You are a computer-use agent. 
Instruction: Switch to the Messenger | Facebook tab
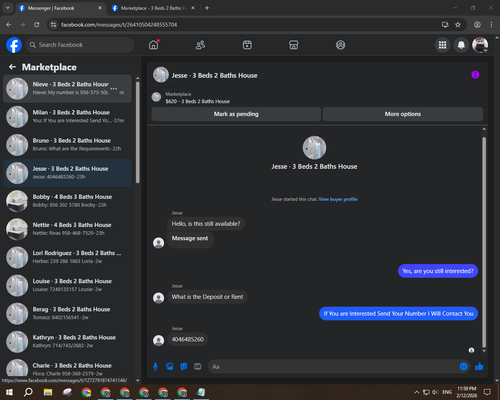tap(57, 8)
